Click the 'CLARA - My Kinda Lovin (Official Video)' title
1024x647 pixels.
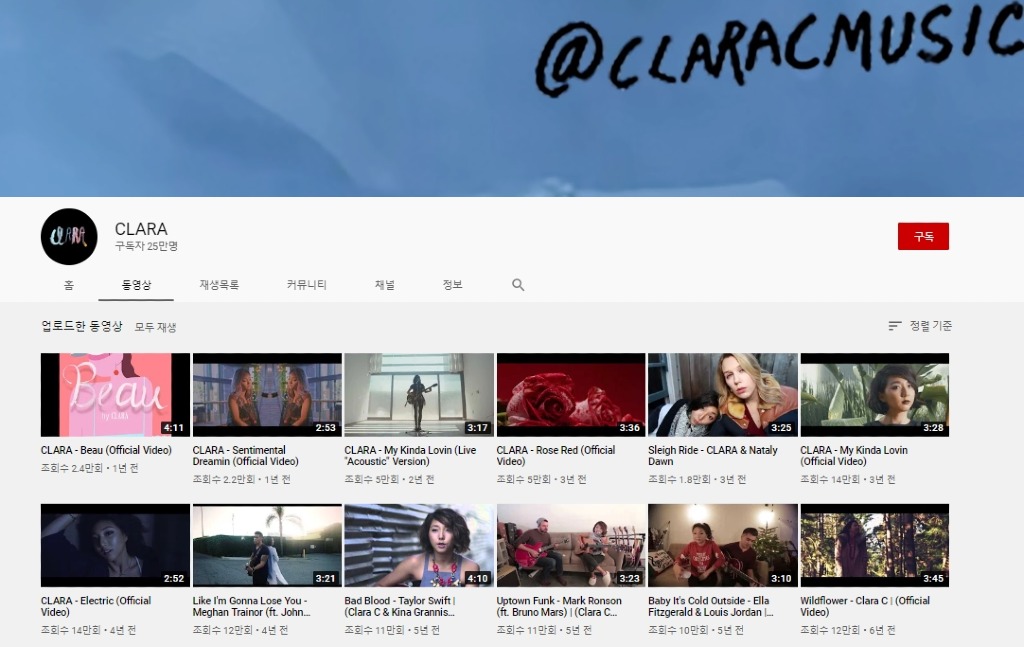[854, 456]
